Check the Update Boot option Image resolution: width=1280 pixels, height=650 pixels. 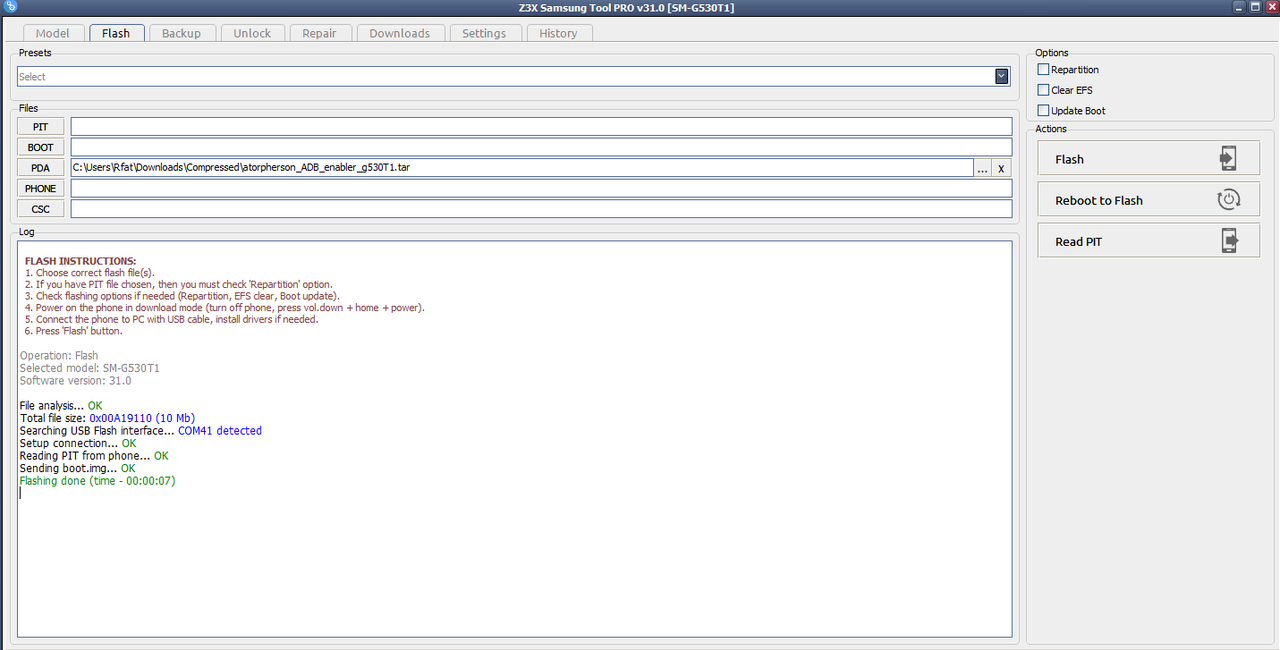click(x=1043, y=110)
